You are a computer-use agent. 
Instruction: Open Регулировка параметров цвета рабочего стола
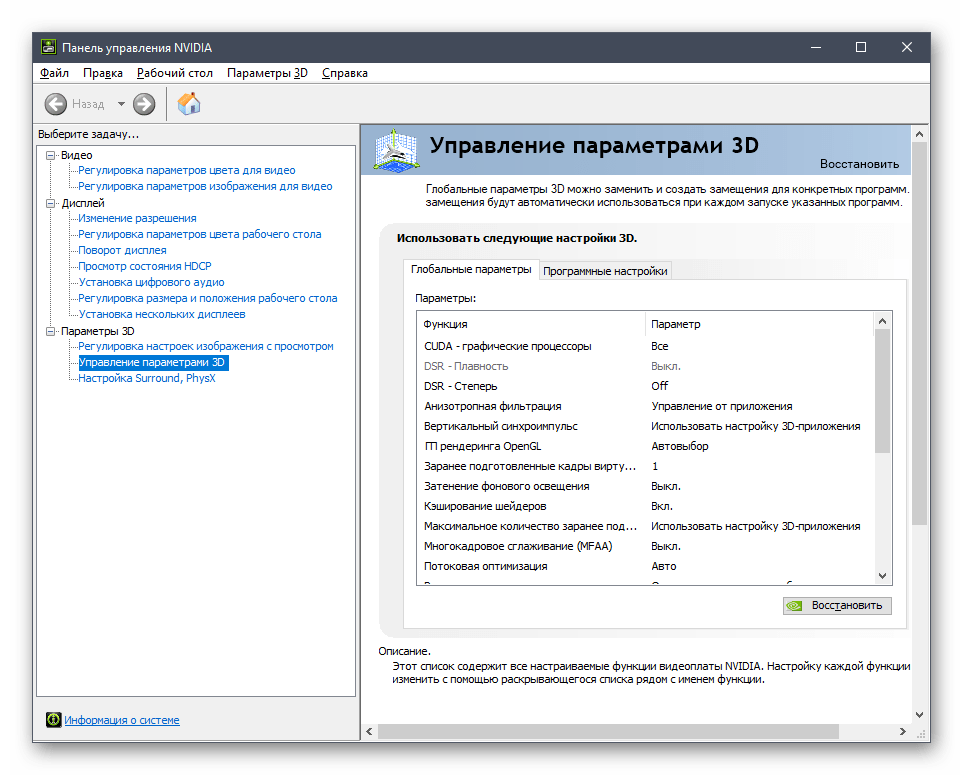pyautogui.click(x=200, y=234)
